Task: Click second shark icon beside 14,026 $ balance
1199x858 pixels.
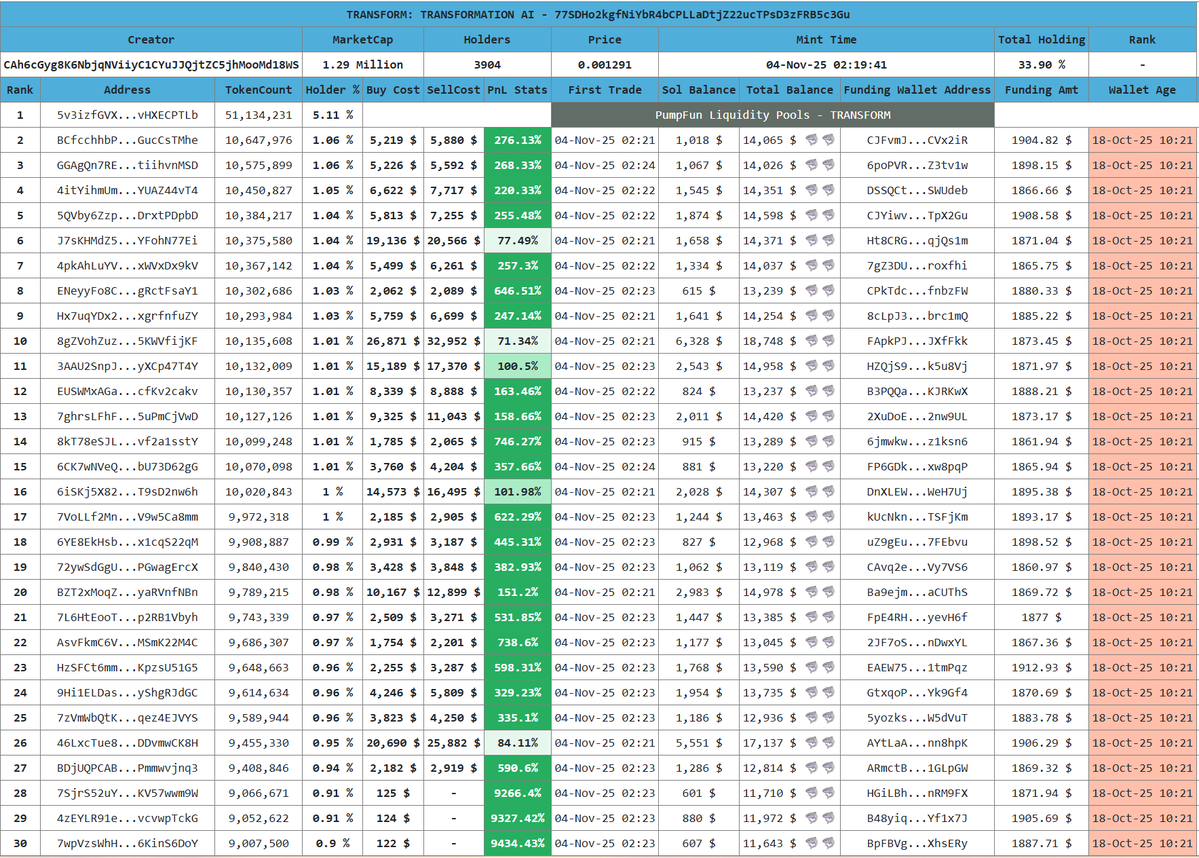Action: pyautogui.click(x=828, y=165)
